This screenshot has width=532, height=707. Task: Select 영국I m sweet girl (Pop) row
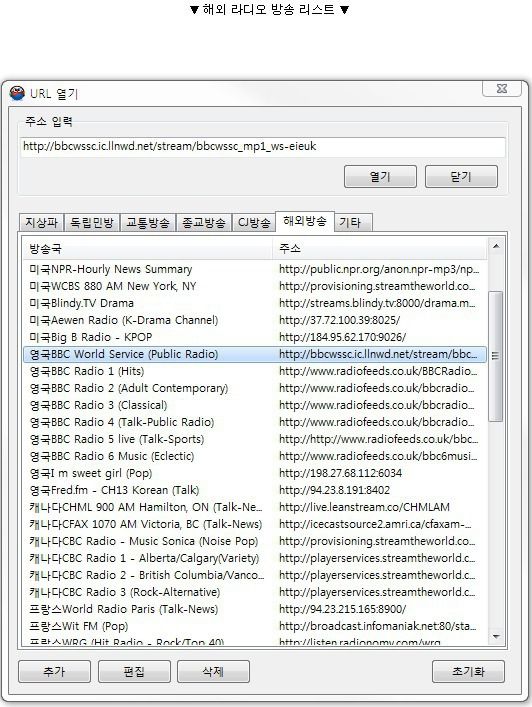[255, 473]
